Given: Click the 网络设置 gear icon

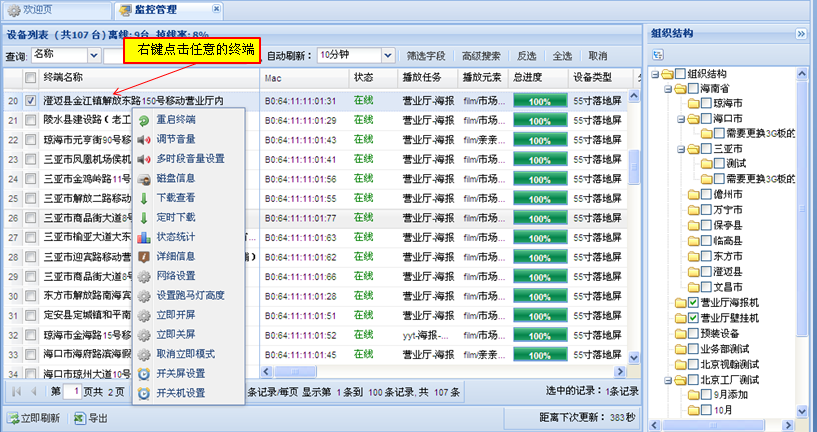Looking at the screenshot, I should pos(145,276).
